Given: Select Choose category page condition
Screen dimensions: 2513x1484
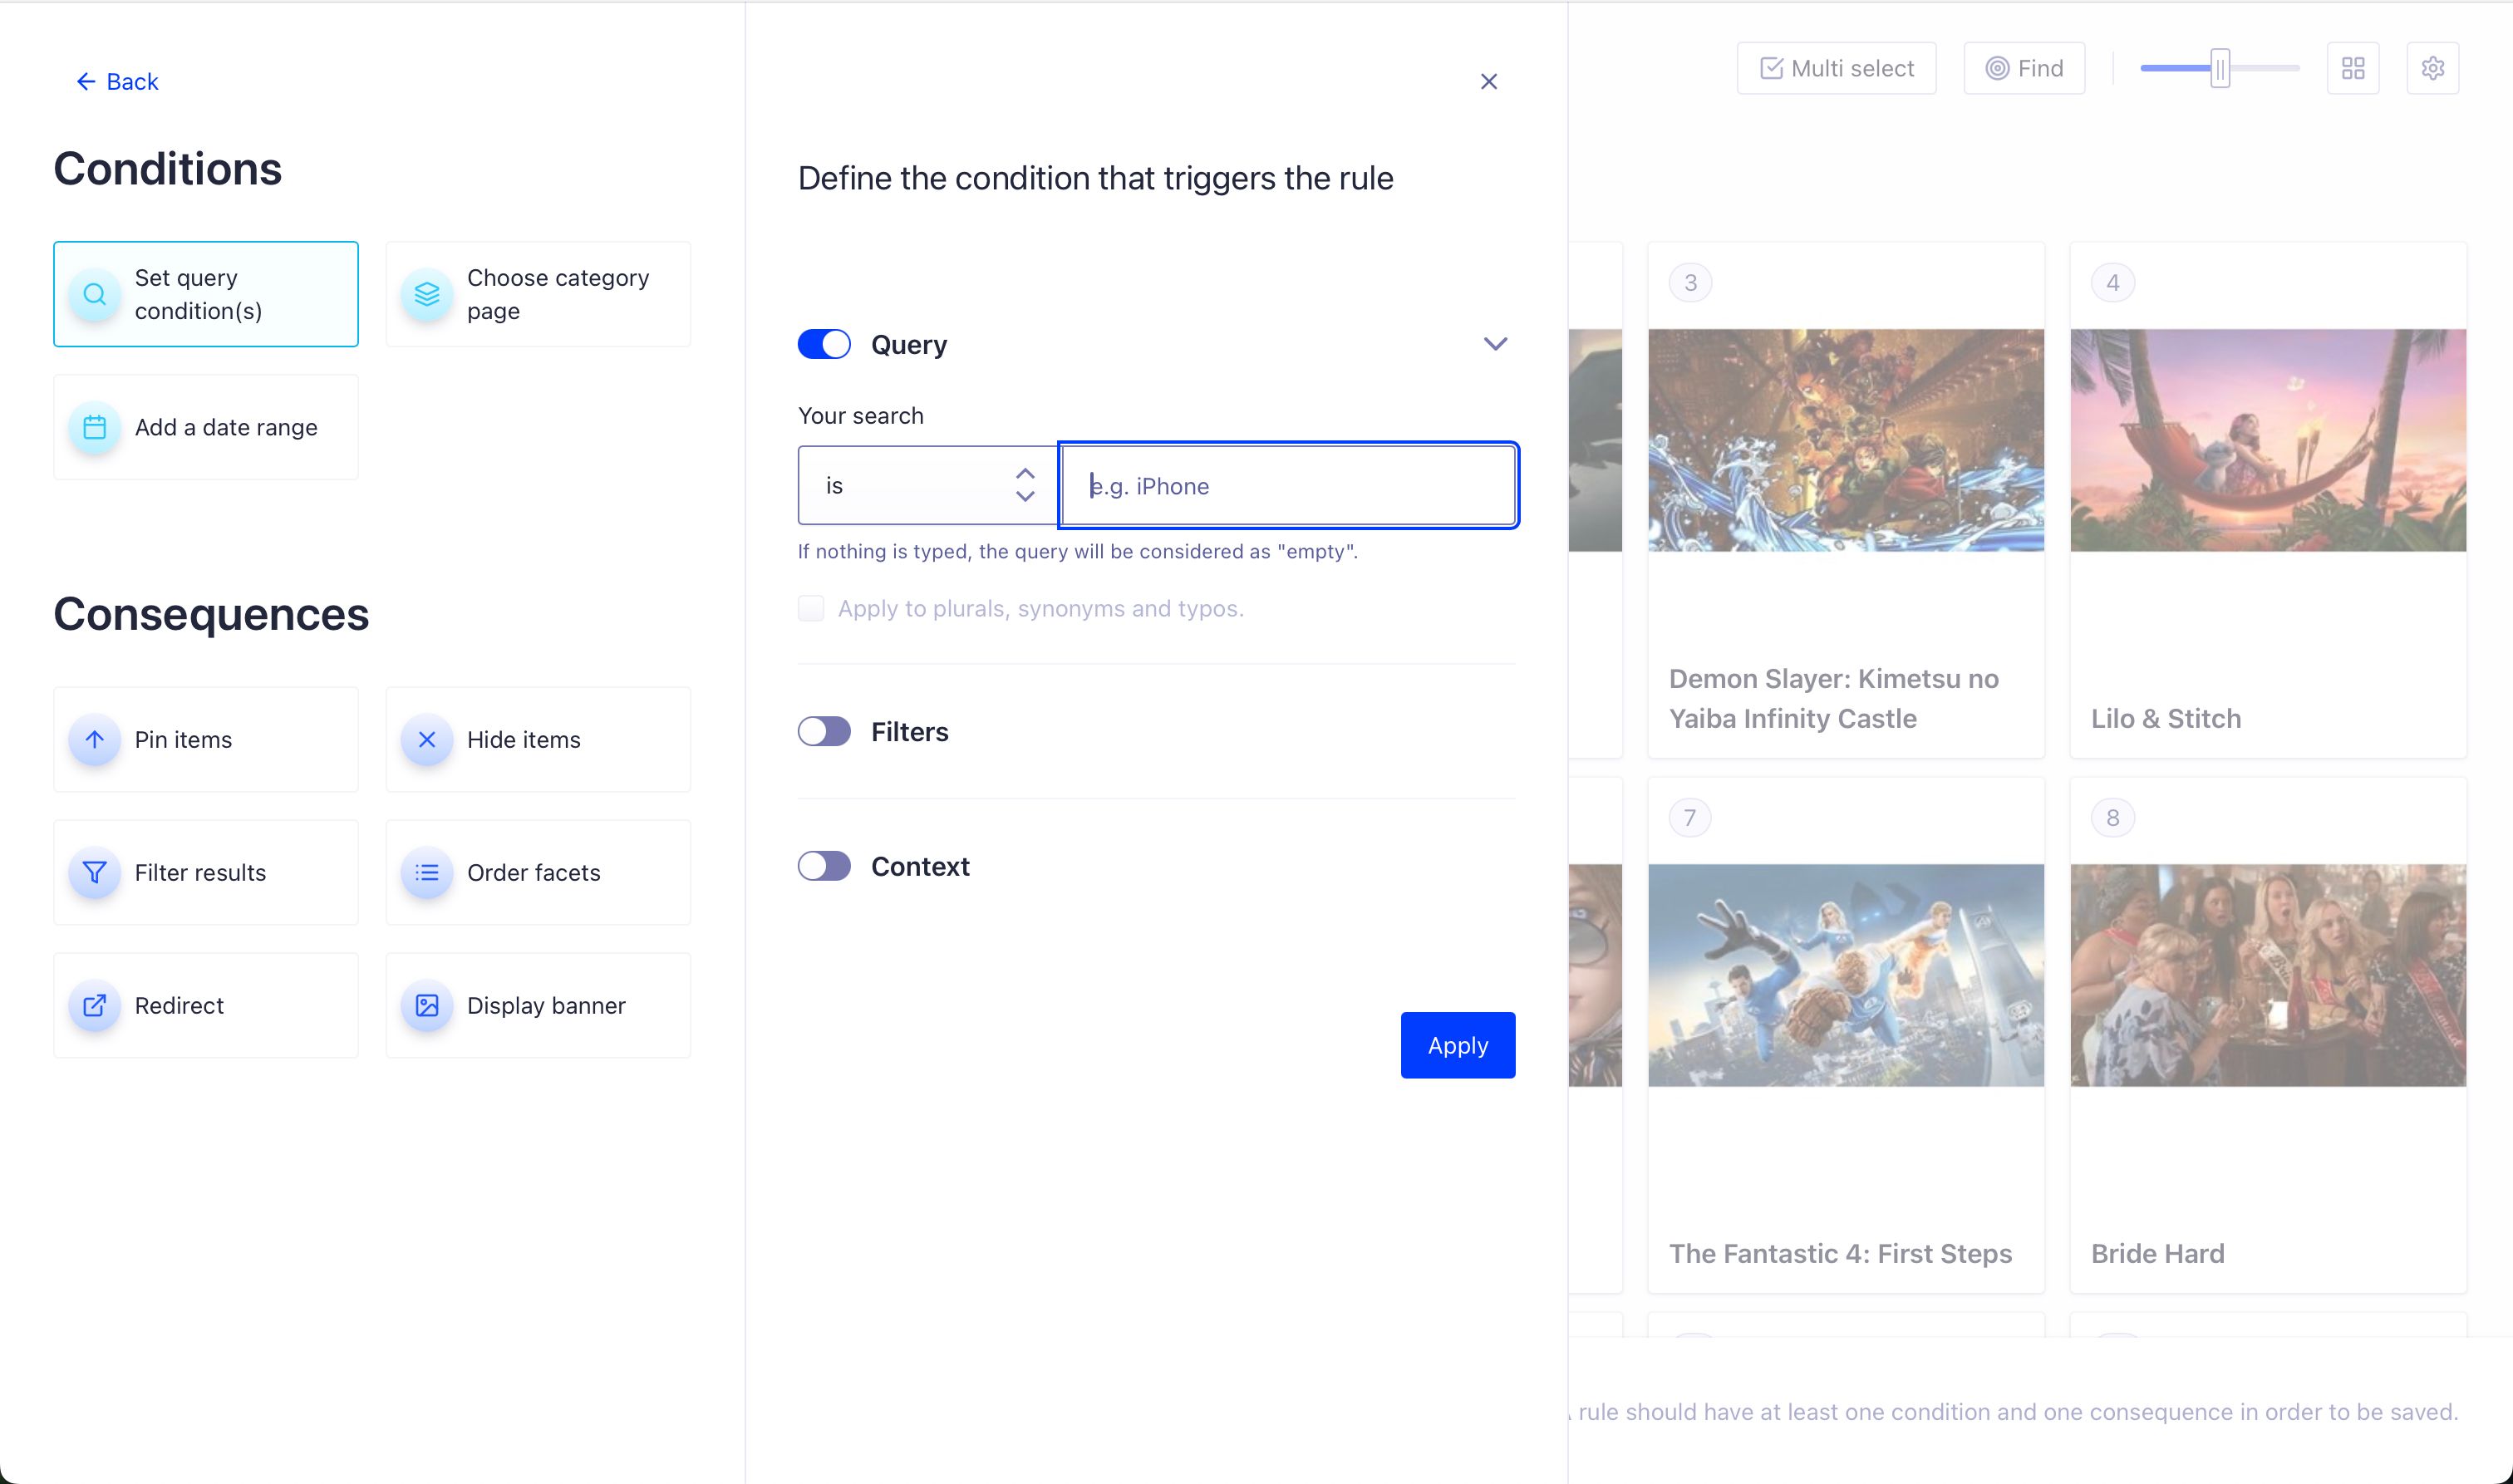Looking at the screenshot, I should [538, 294].
